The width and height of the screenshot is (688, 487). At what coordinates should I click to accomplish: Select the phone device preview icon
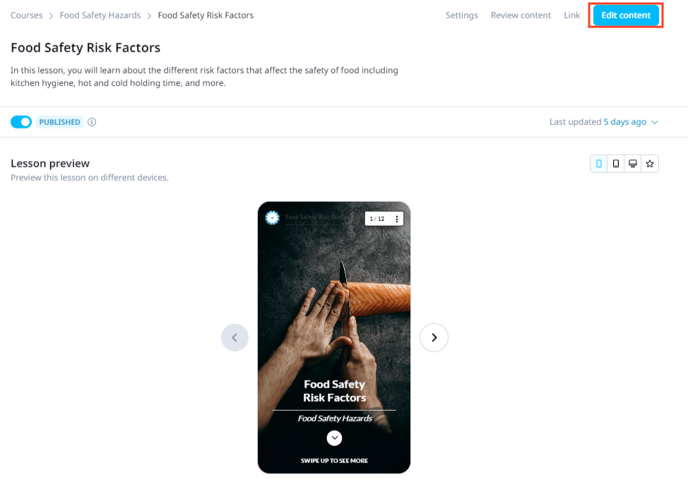[598, 164]
